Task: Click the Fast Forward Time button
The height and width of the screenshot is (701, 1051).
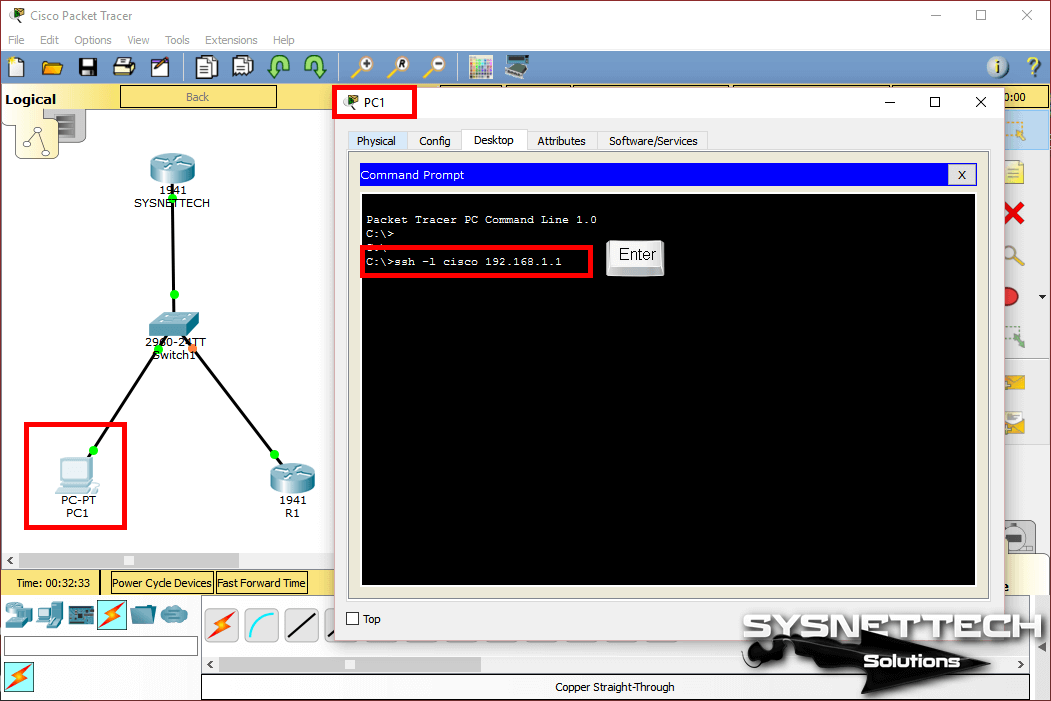Action: pyautogui.click(x=261, y=583)
